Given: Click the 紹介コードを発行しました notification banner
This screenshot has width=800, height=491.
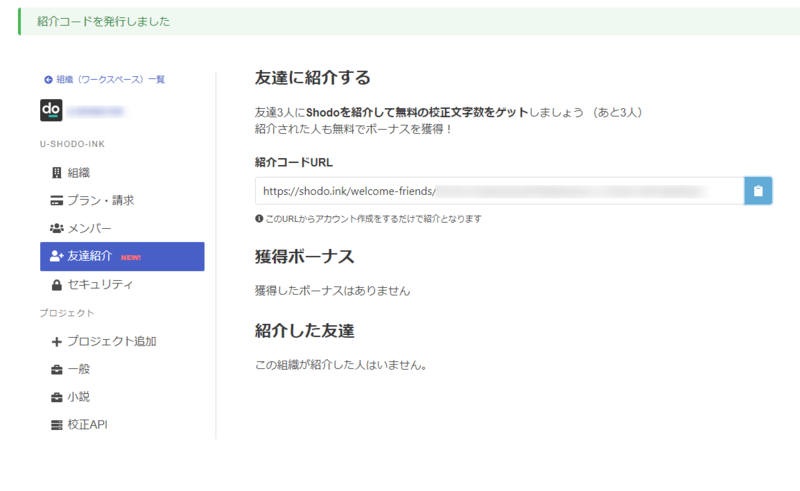Looking at the screenshot, I should point(409,21).
